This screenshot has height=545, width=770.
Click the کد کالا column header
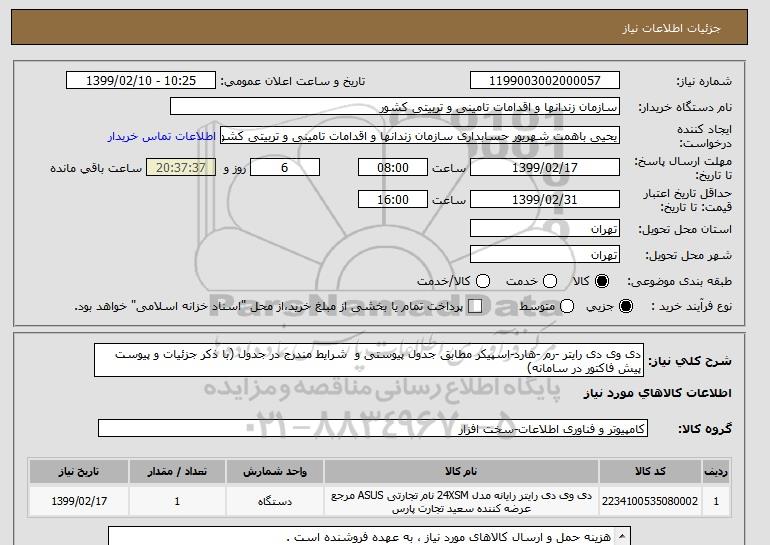pyautogui.click(x=650, y=471)
